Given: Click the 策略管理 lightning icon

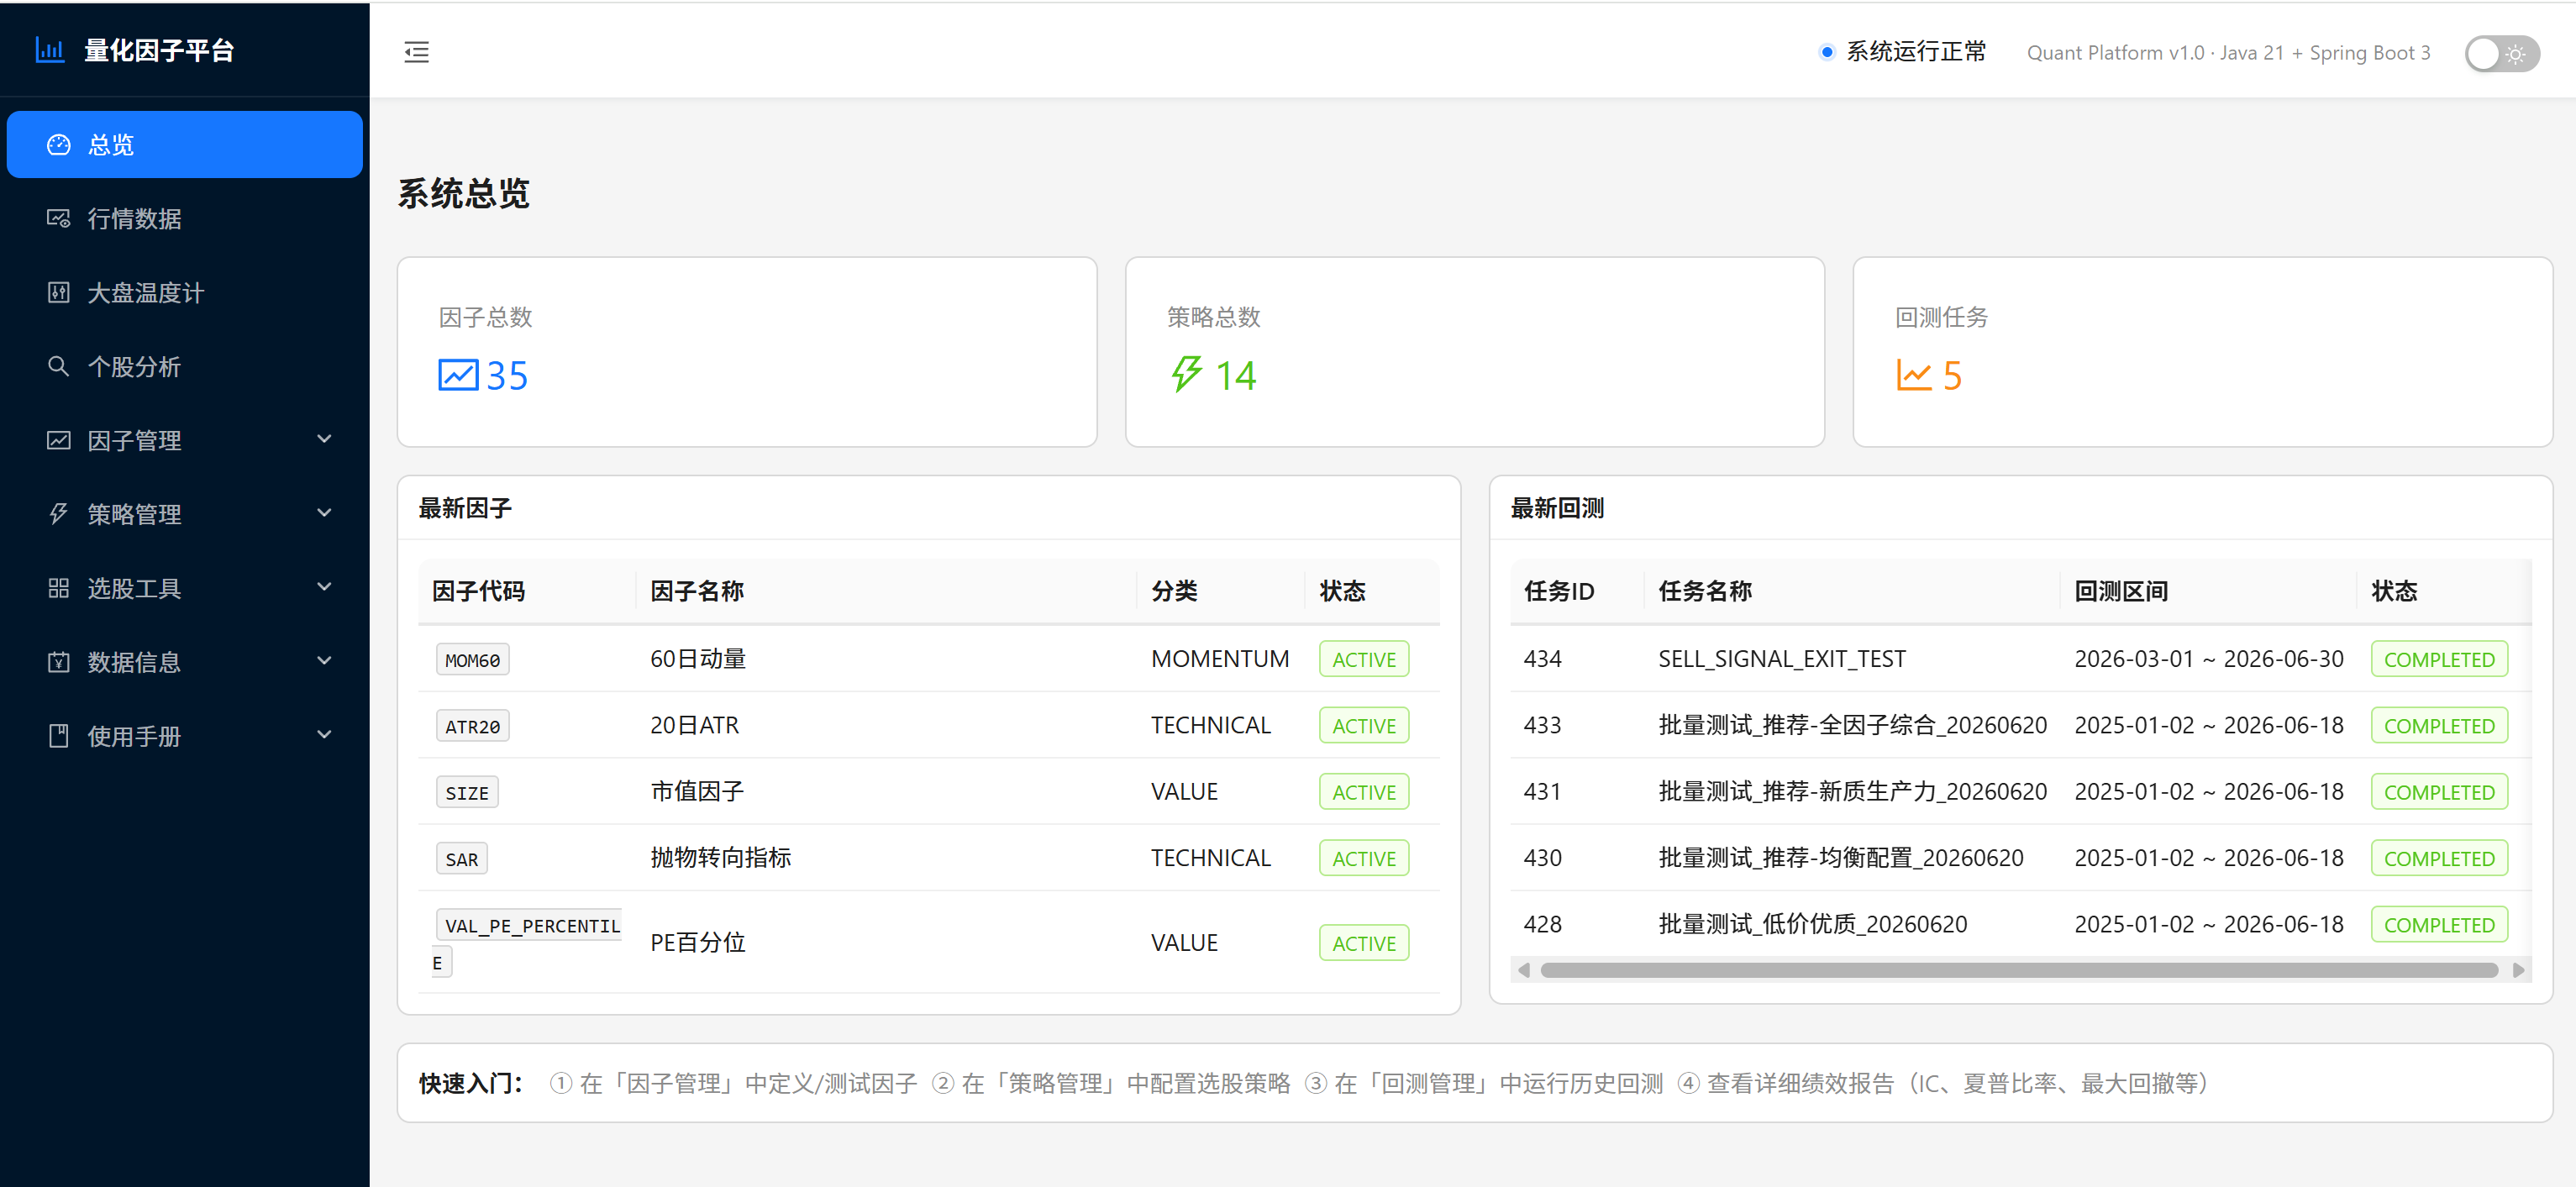Looking at the screenshot, I should (x=59, y=514).
